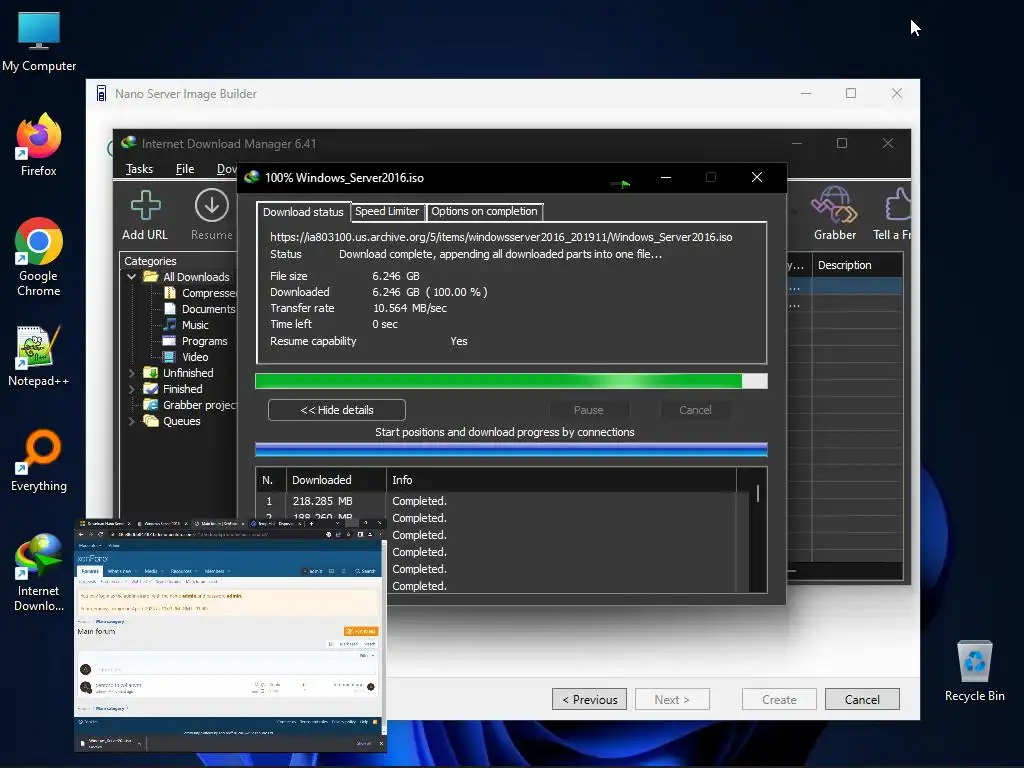Click the green download progress bar
Screen dimensions: 1024x768
pos(511,381)
